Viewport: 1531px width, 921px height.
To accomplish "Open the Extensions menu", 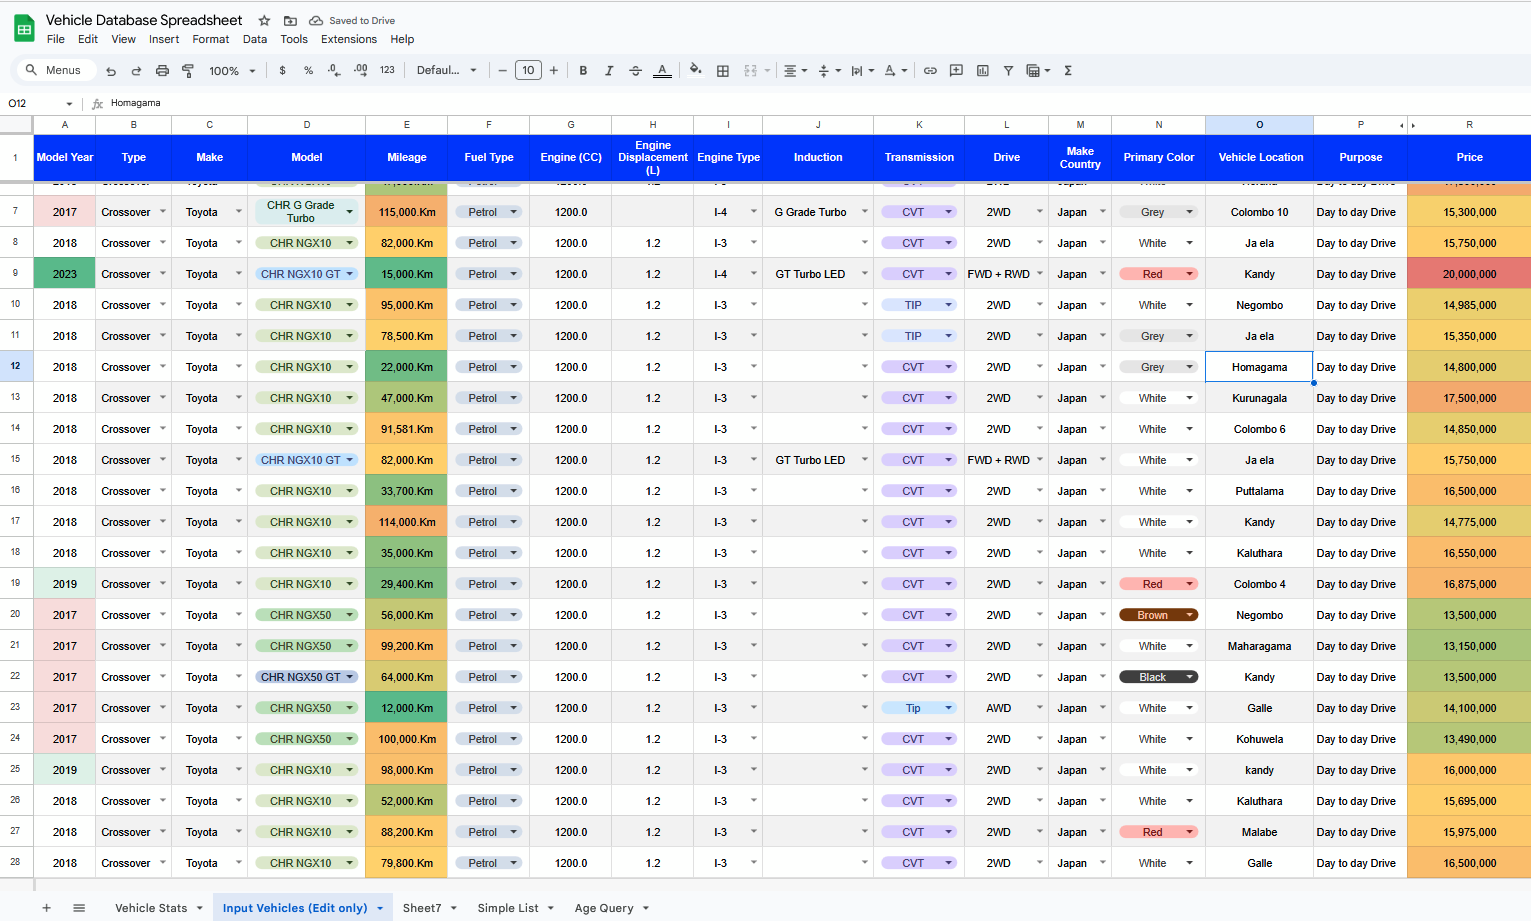I will click(349, 40).
